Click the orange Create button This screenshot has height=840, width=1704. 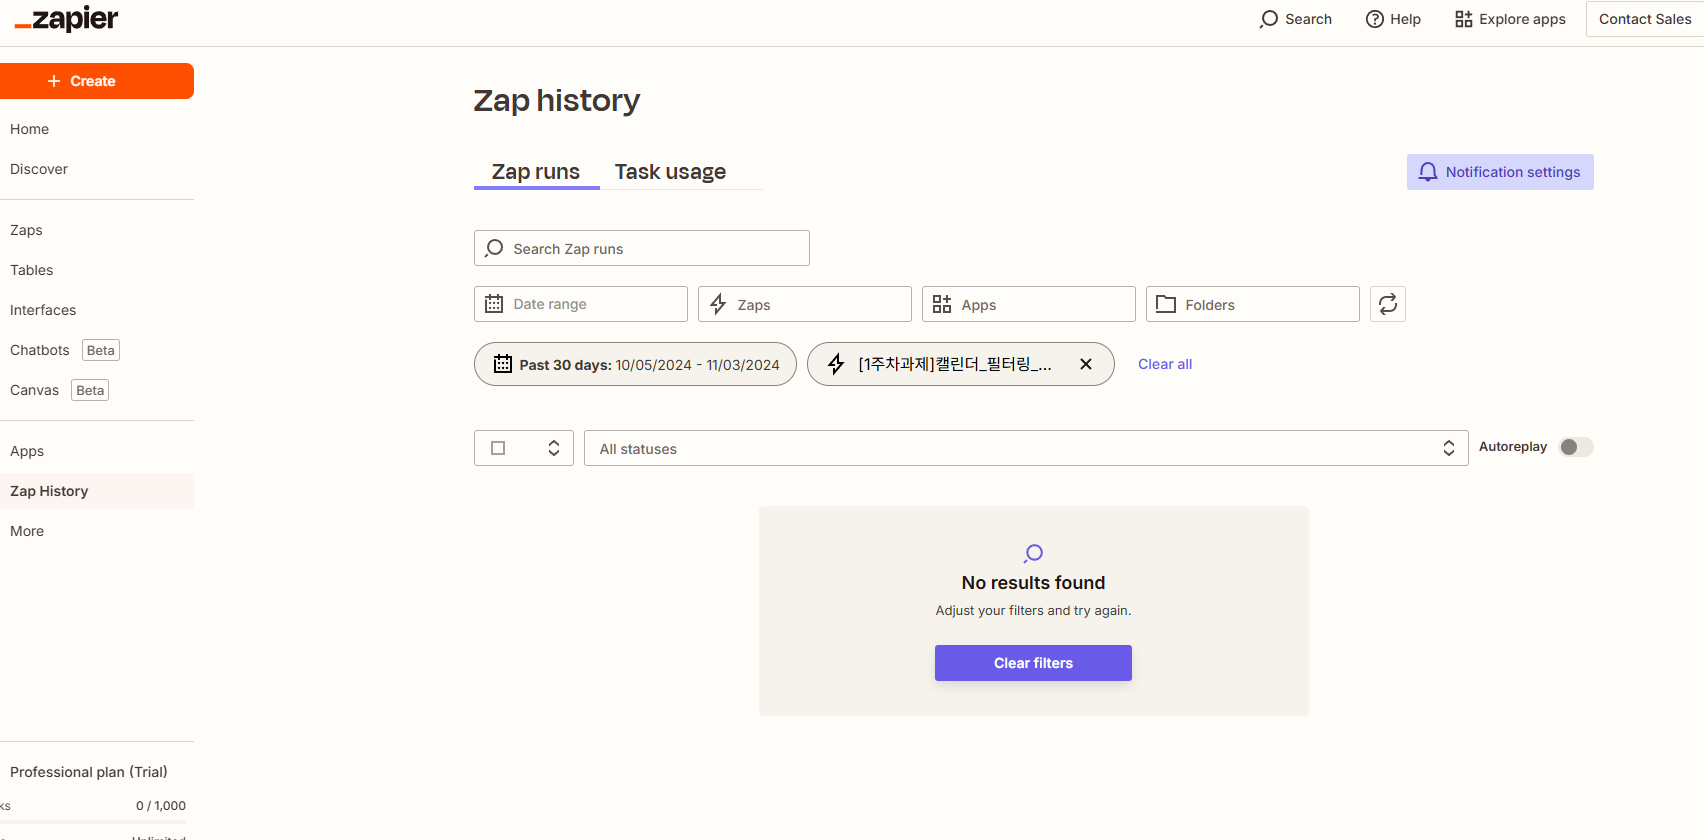pos(96,81)
